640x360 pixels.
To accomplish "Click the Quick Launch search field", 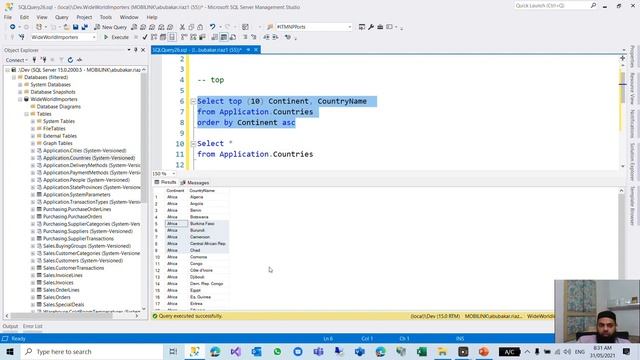I will click(551, 6).
